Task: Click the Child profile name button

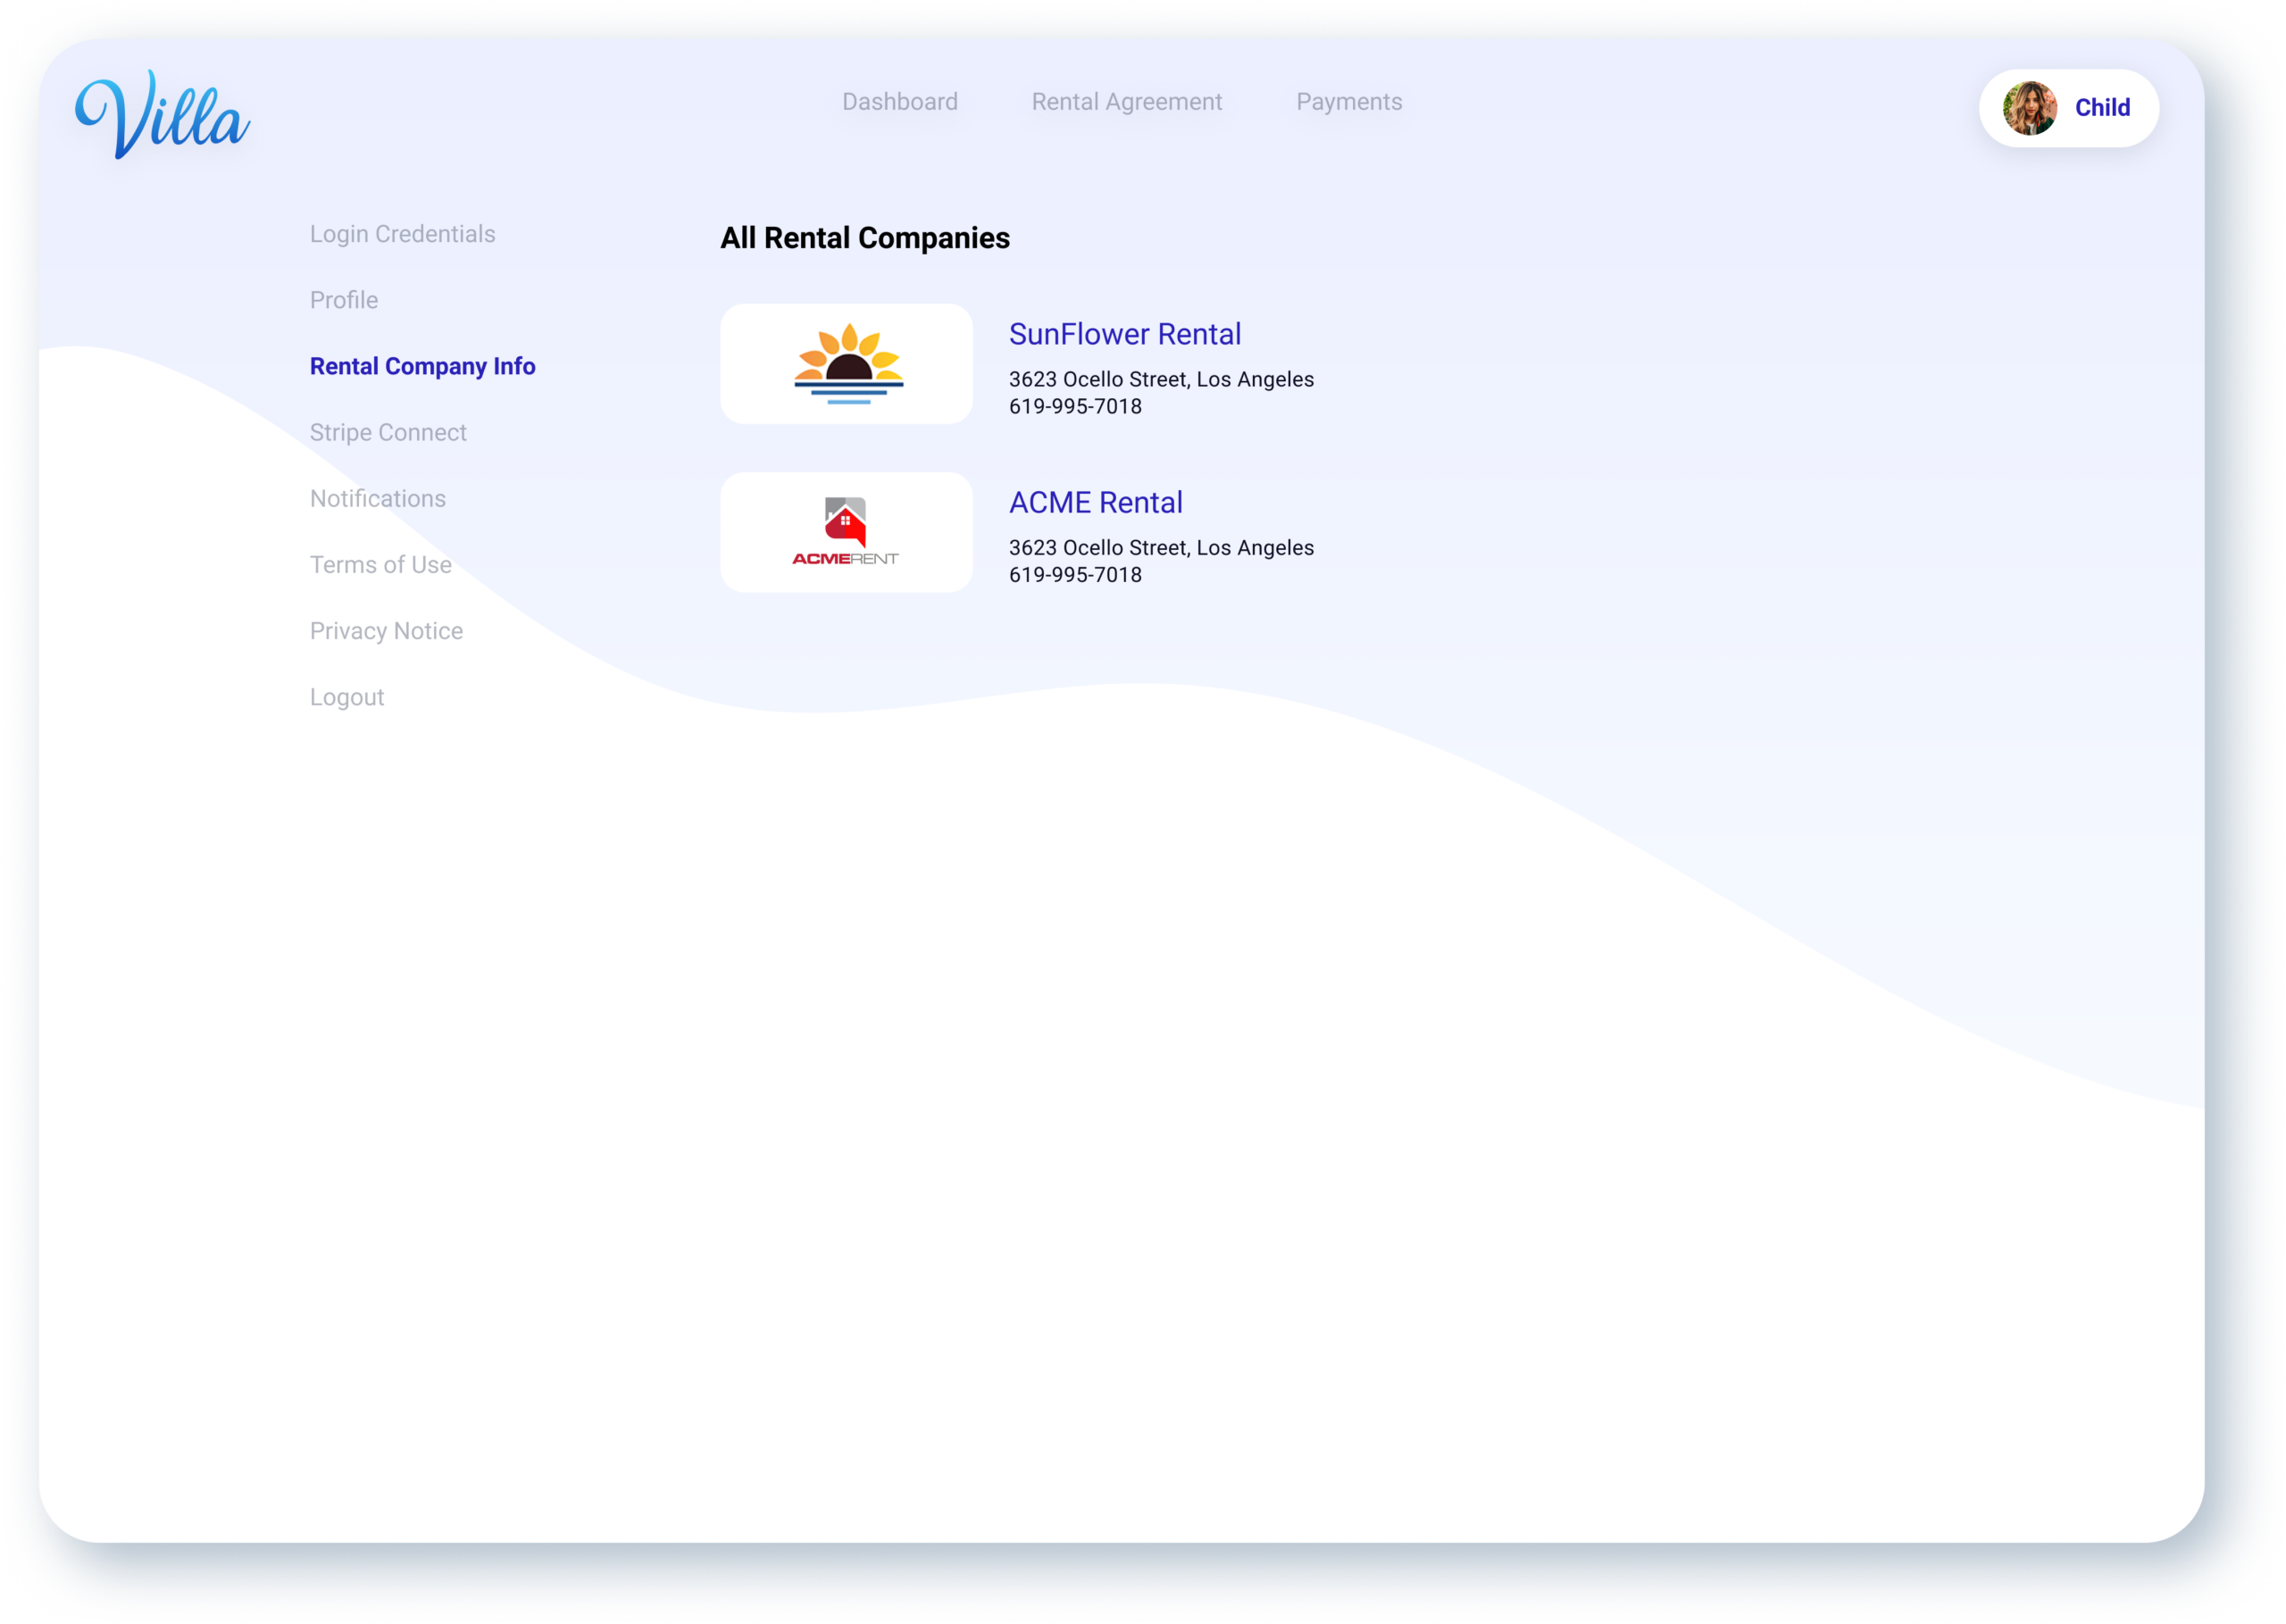Action: point(2101,108)
